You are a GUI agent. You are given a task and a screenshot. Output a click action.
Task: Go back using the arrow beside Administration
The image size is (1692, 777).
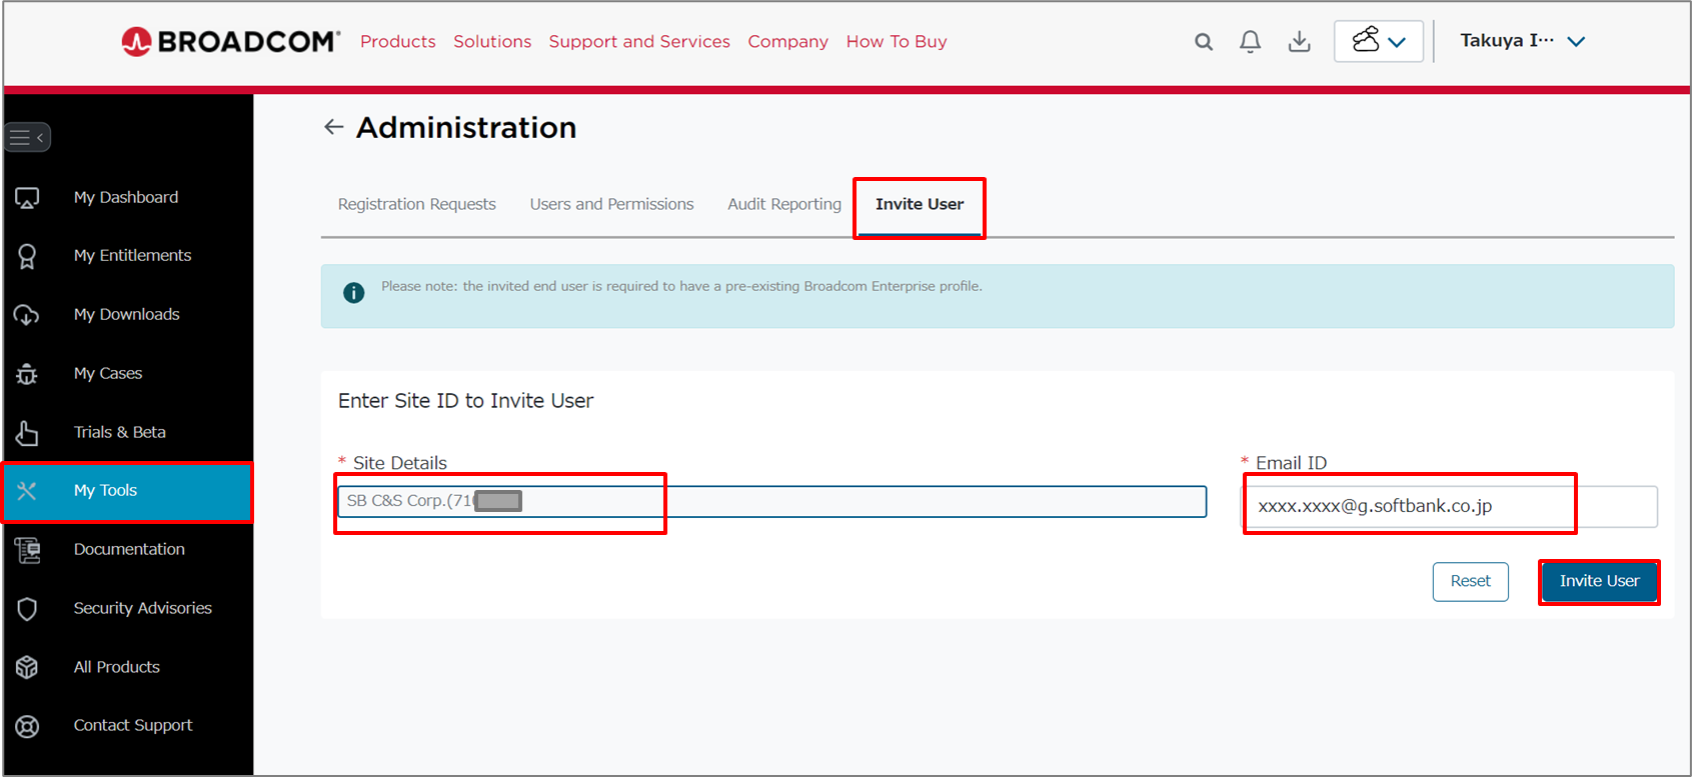334,127
